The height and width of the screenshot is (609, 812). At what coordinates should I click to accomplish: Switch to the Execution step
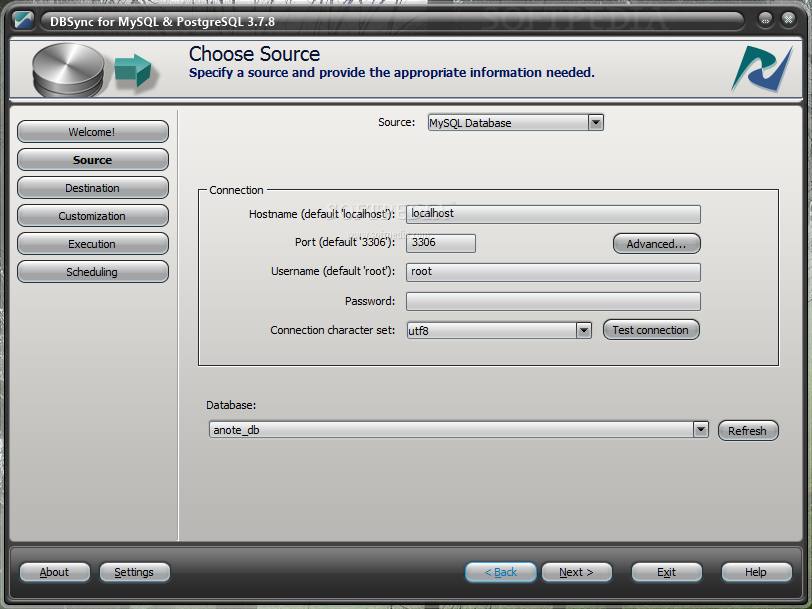pyautogui.click(x=93, y=243)
